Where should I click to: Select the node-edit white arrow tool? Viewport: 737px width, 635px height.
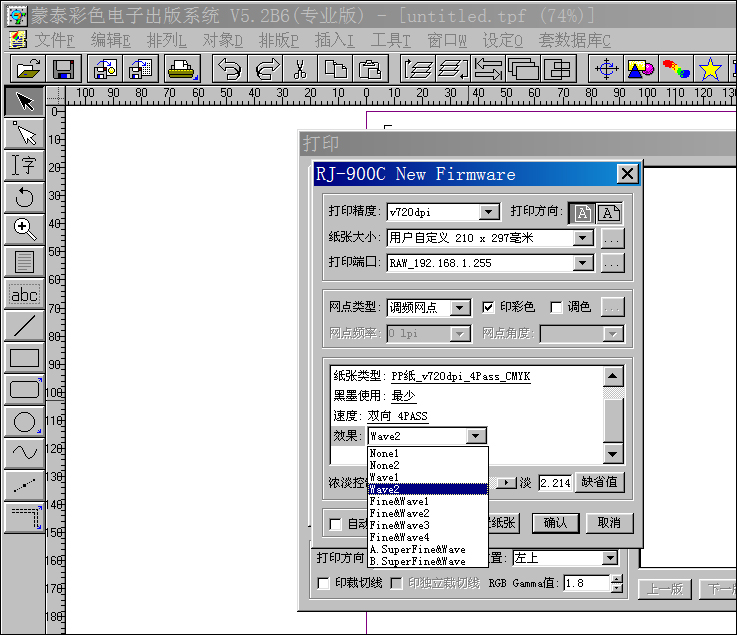coord(24,133)
